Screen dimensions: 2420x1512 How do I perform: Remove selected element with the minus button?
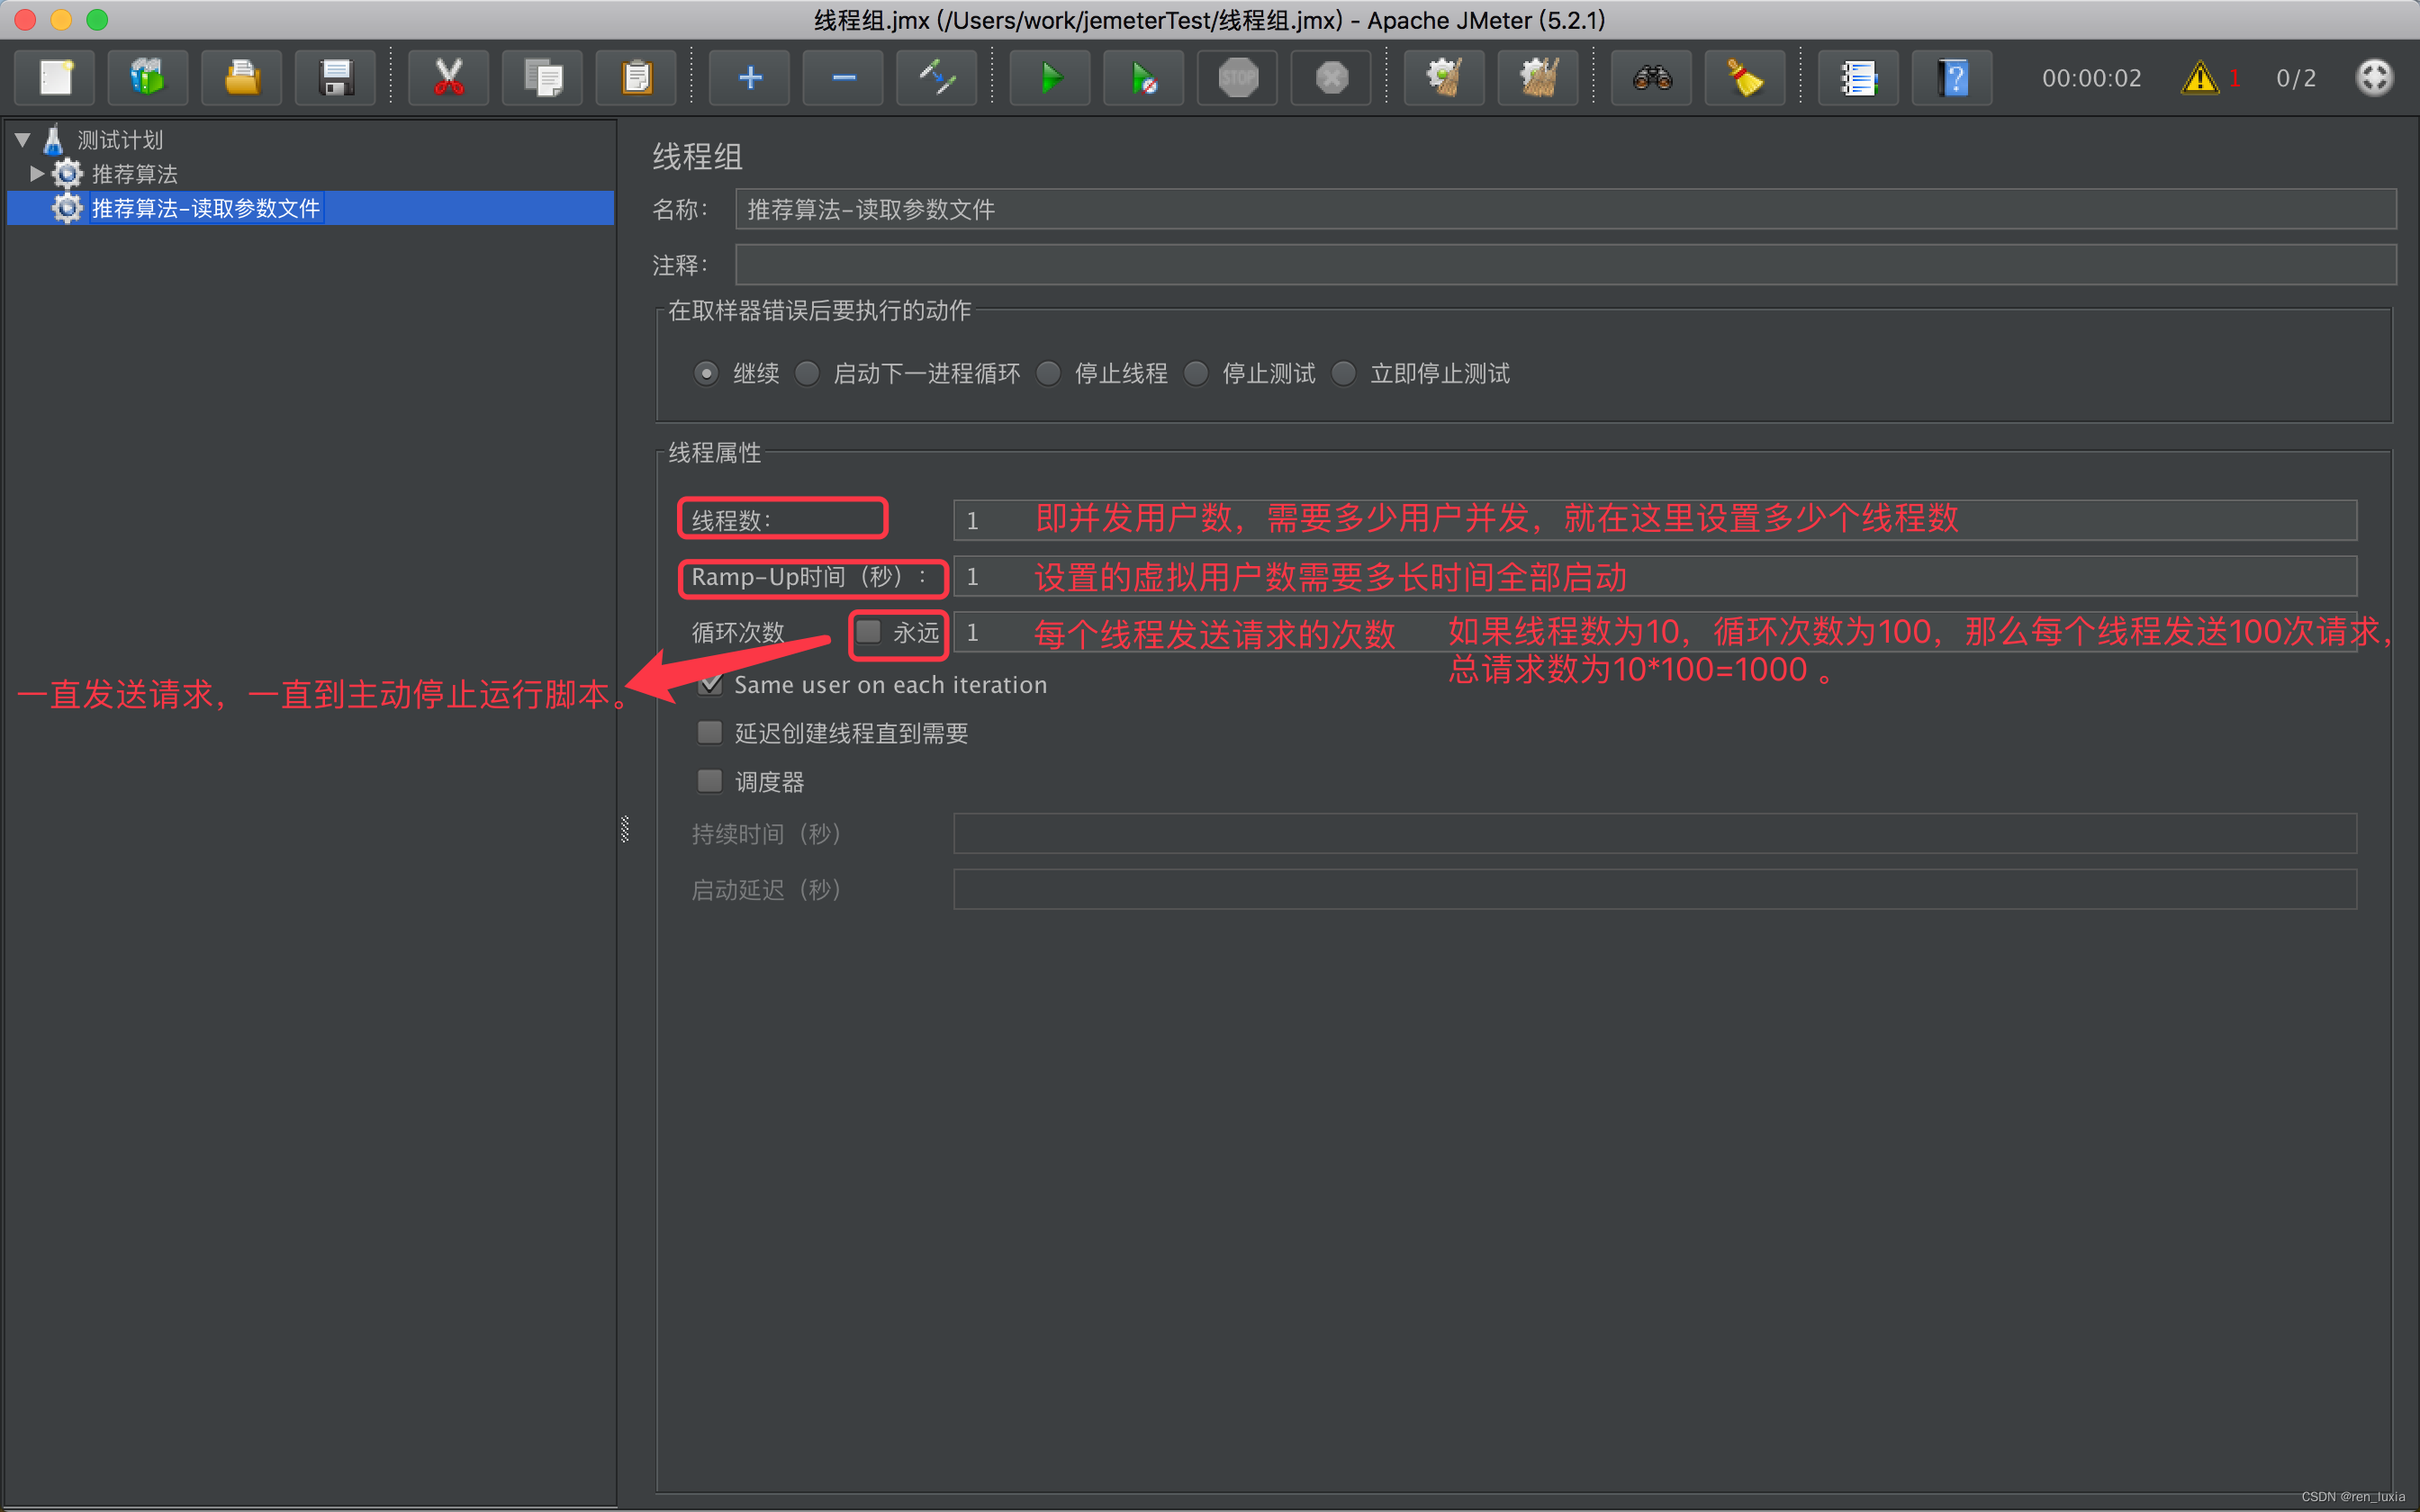pyautogui.click(x=842, y=77)
